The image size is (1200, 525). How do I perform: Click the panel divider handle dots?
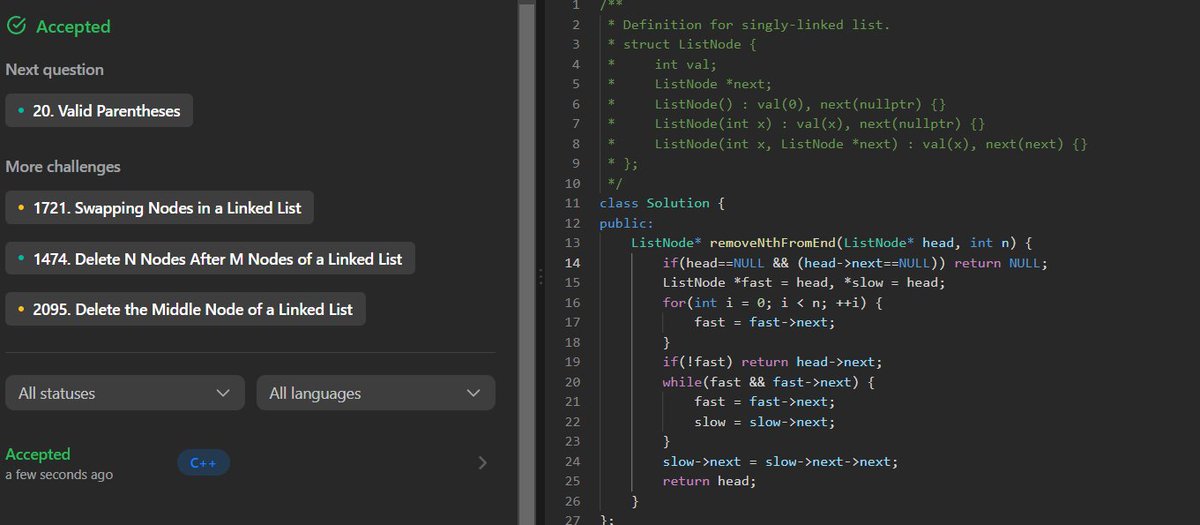click(x=541, y=276)
